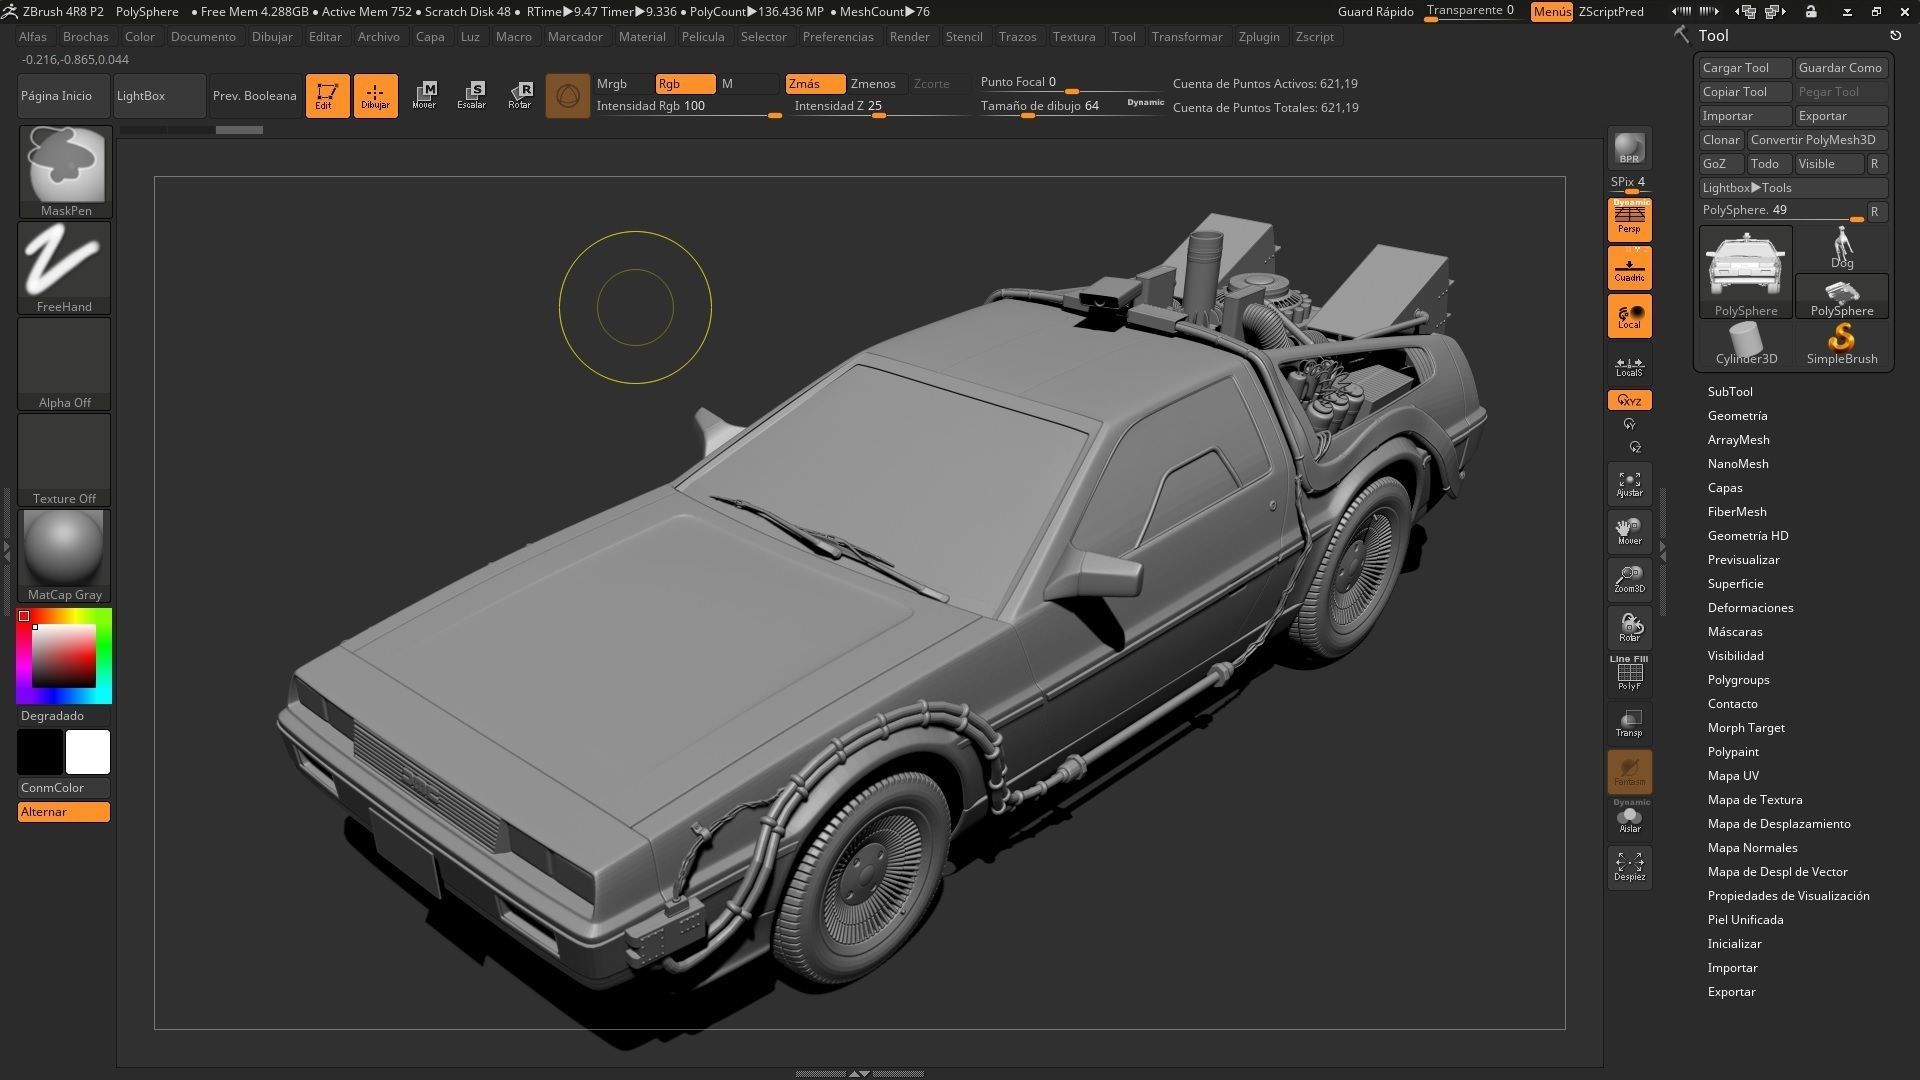Screen dimensions: 1920x1080
Task: Select the Escalar scale tool
Action: click(472, 96)
